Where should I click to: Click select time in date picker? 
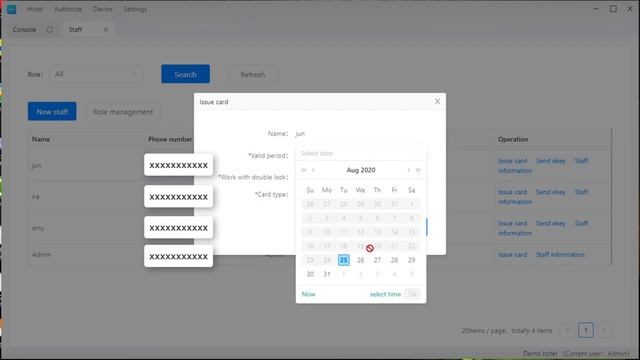click(385, 294)
